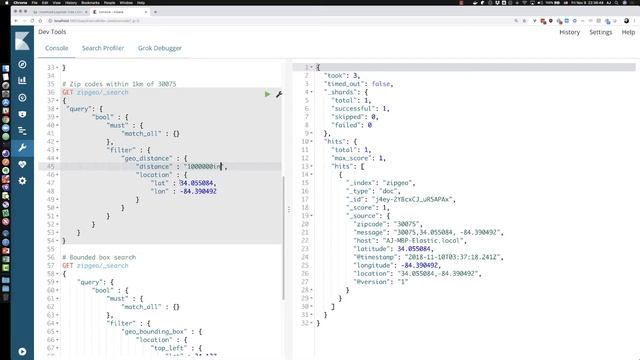Collapse the _source block at response line 19
The height and width of the screenshot is (360, 640).
(311, 216)
